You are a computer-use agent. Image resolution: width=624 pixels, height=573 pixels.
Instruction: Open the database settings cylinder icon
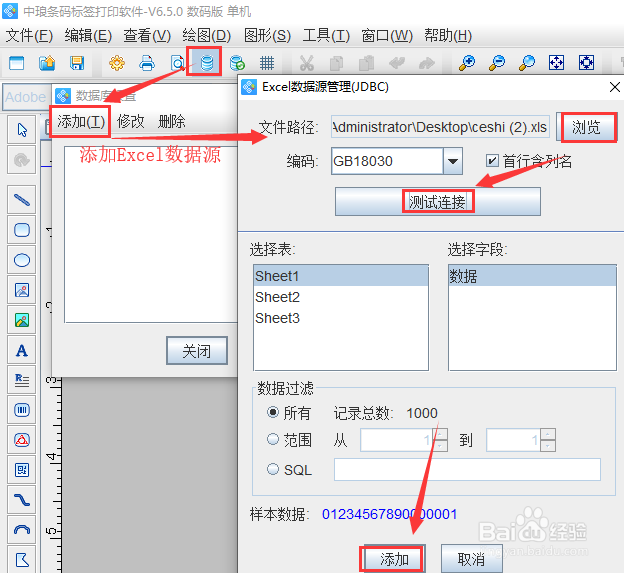[x=207, y=63]
